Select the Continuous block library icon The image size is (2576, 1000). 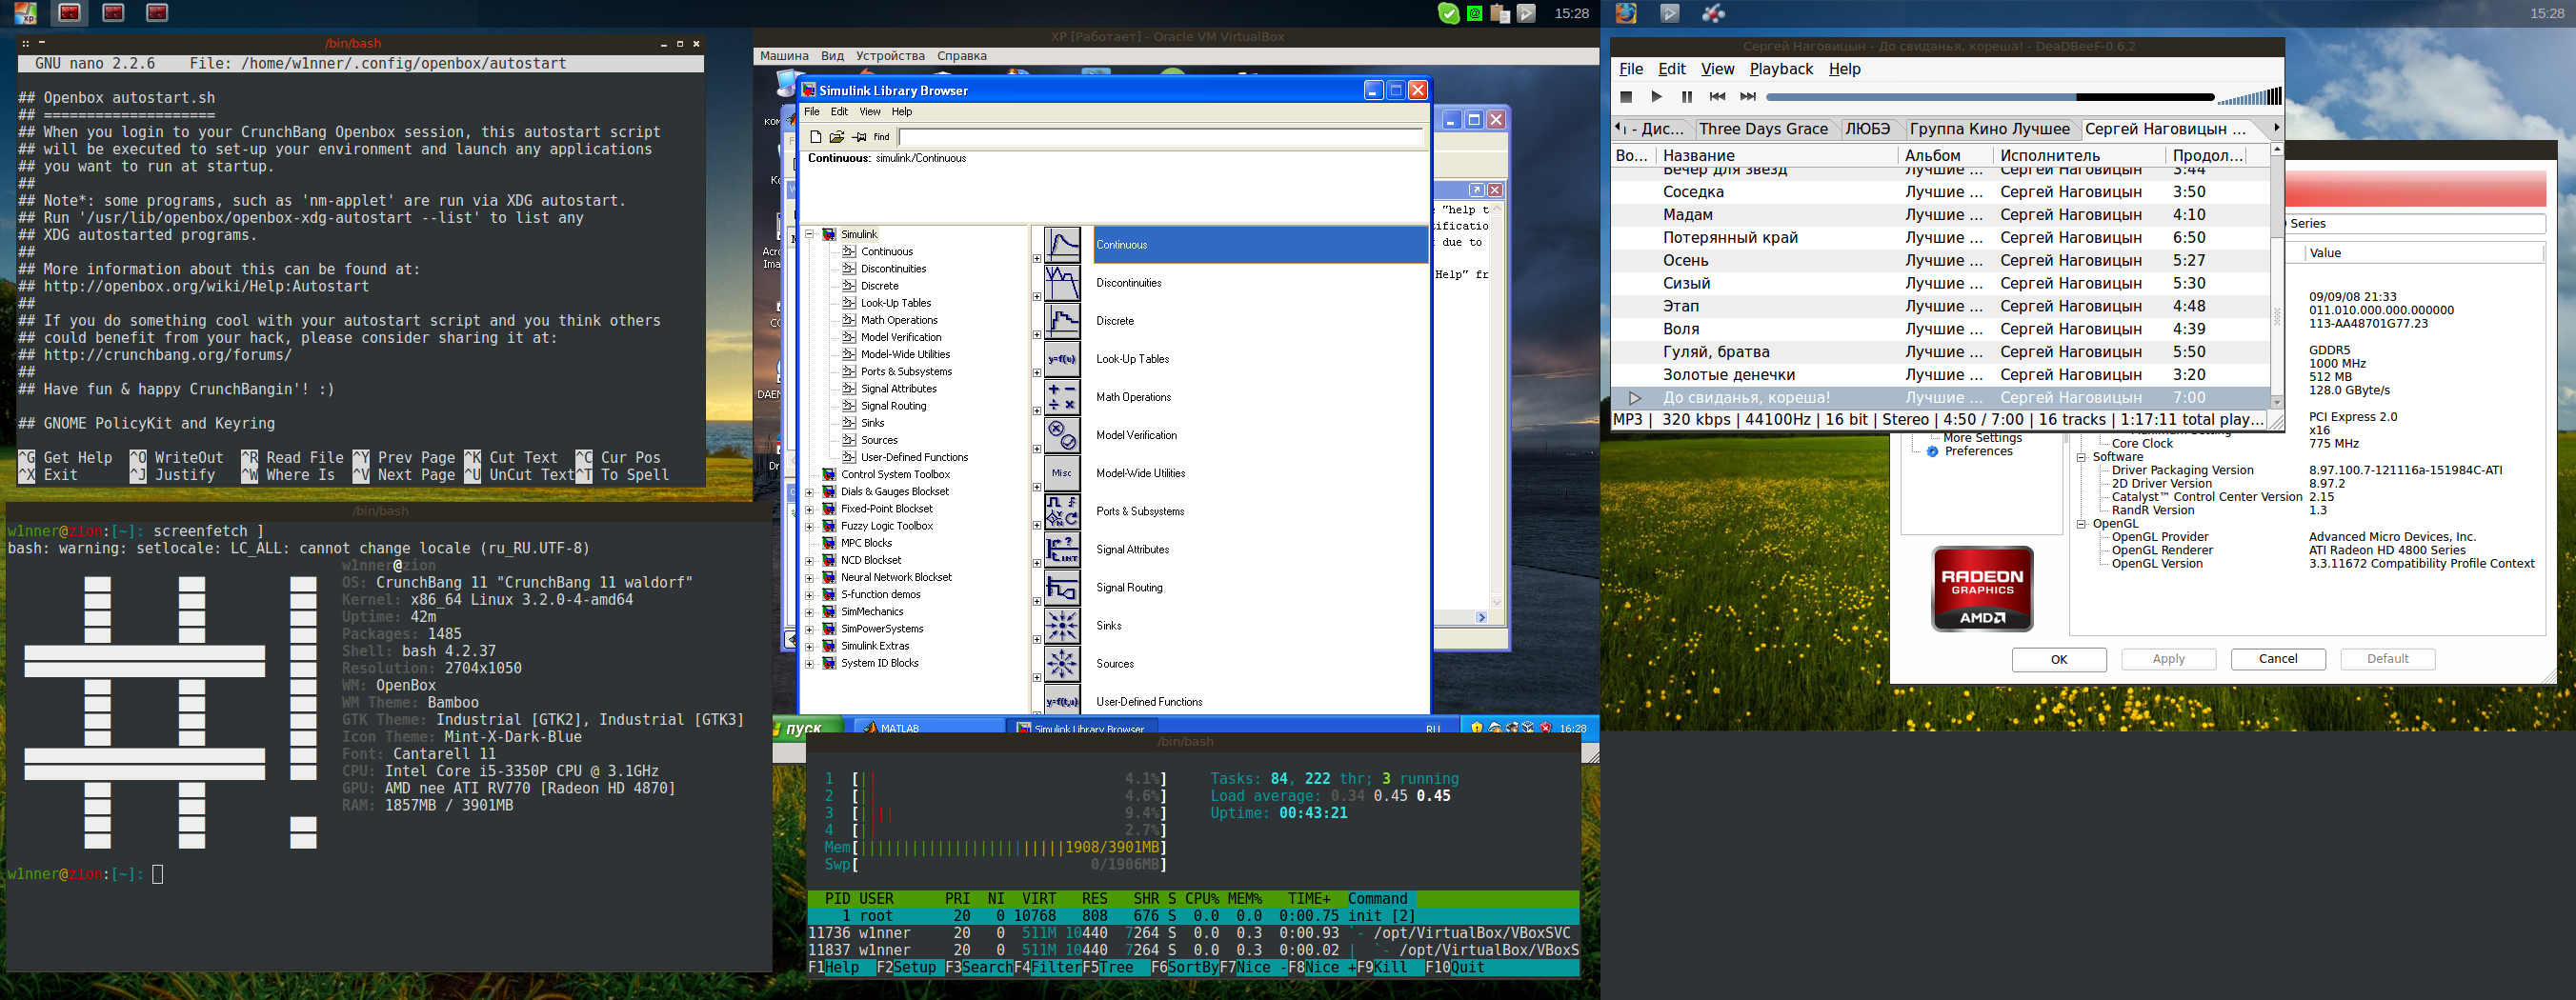coord(1062,245)
